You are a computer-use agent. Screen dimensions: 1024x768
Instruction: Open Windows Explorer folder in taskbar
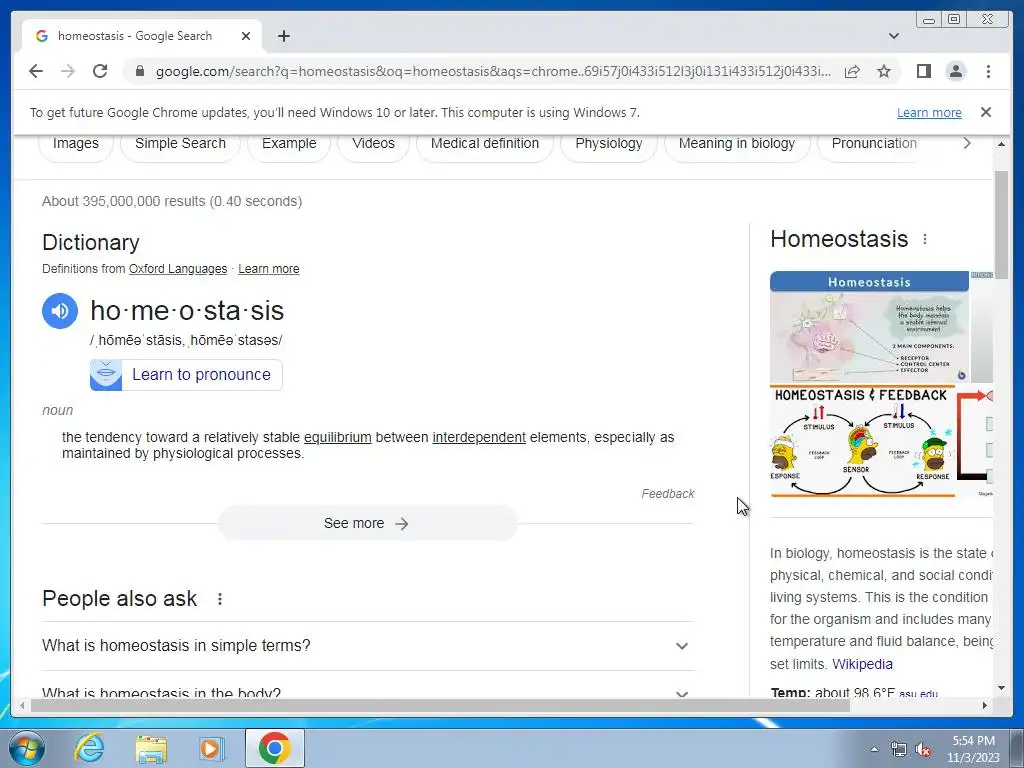[x=151, y=748]
